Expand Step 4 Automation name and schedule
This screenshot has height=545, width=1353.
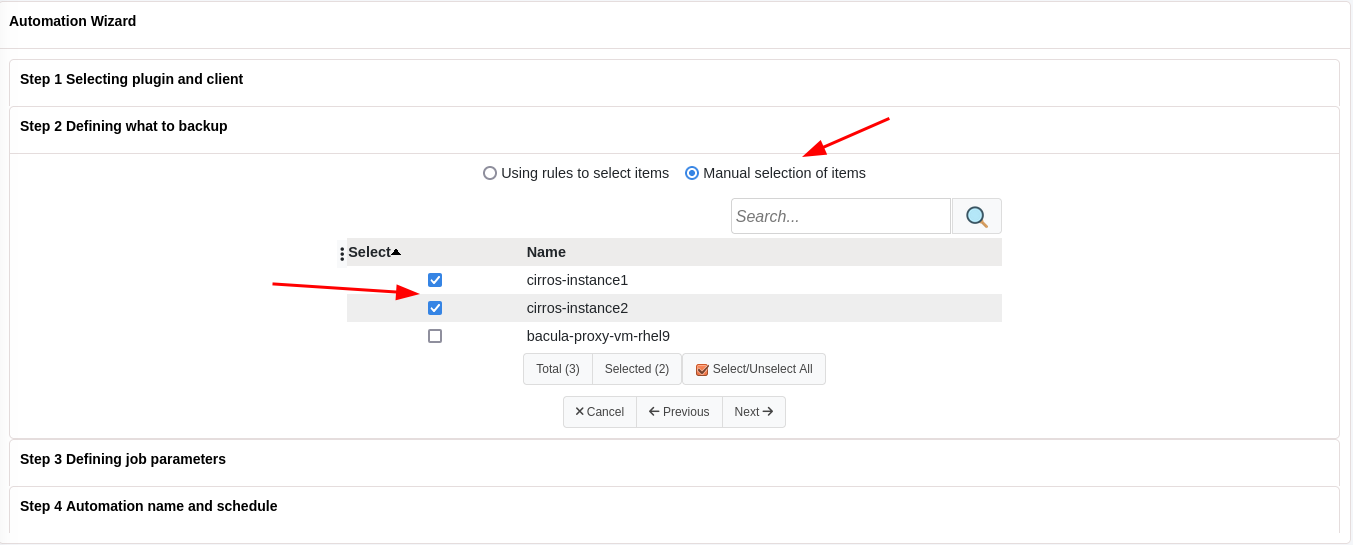coord(148,506)
